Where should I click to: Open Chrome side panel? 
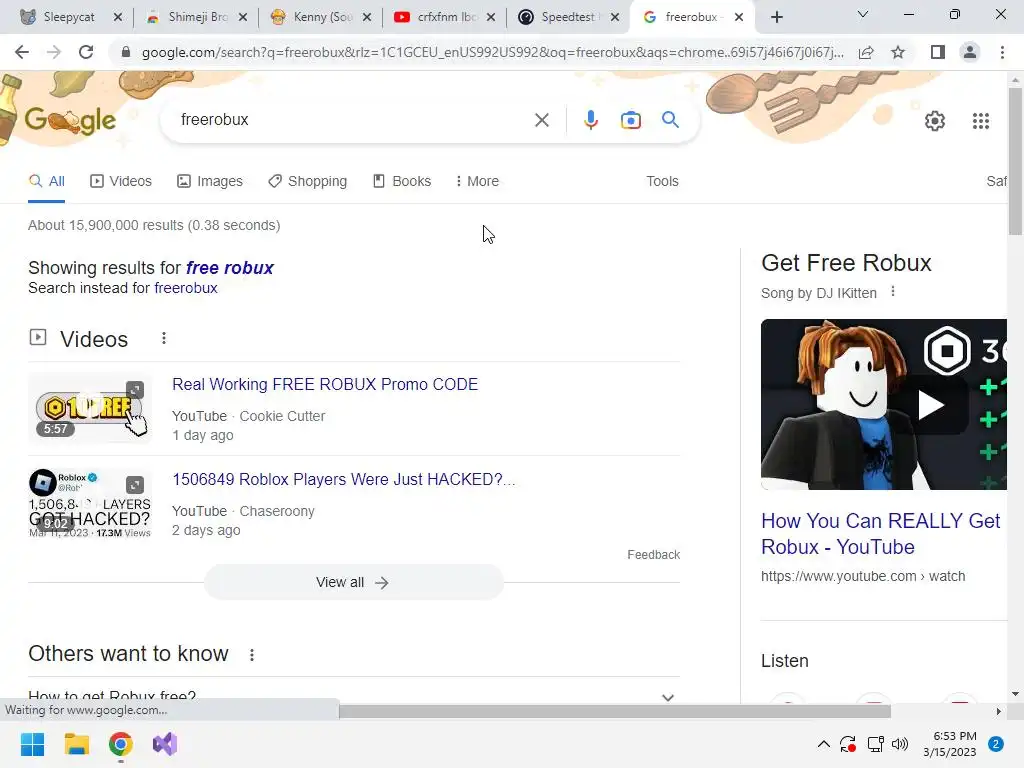pyautogui.click(x=938, y=52)
